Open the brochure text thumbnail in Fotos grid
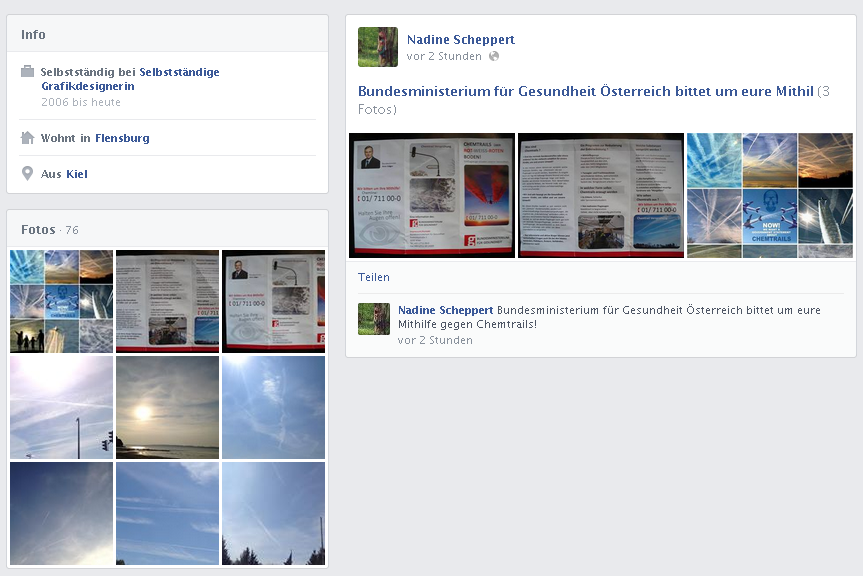This screenshot has height=576, width=863. [x=167, y=301]
